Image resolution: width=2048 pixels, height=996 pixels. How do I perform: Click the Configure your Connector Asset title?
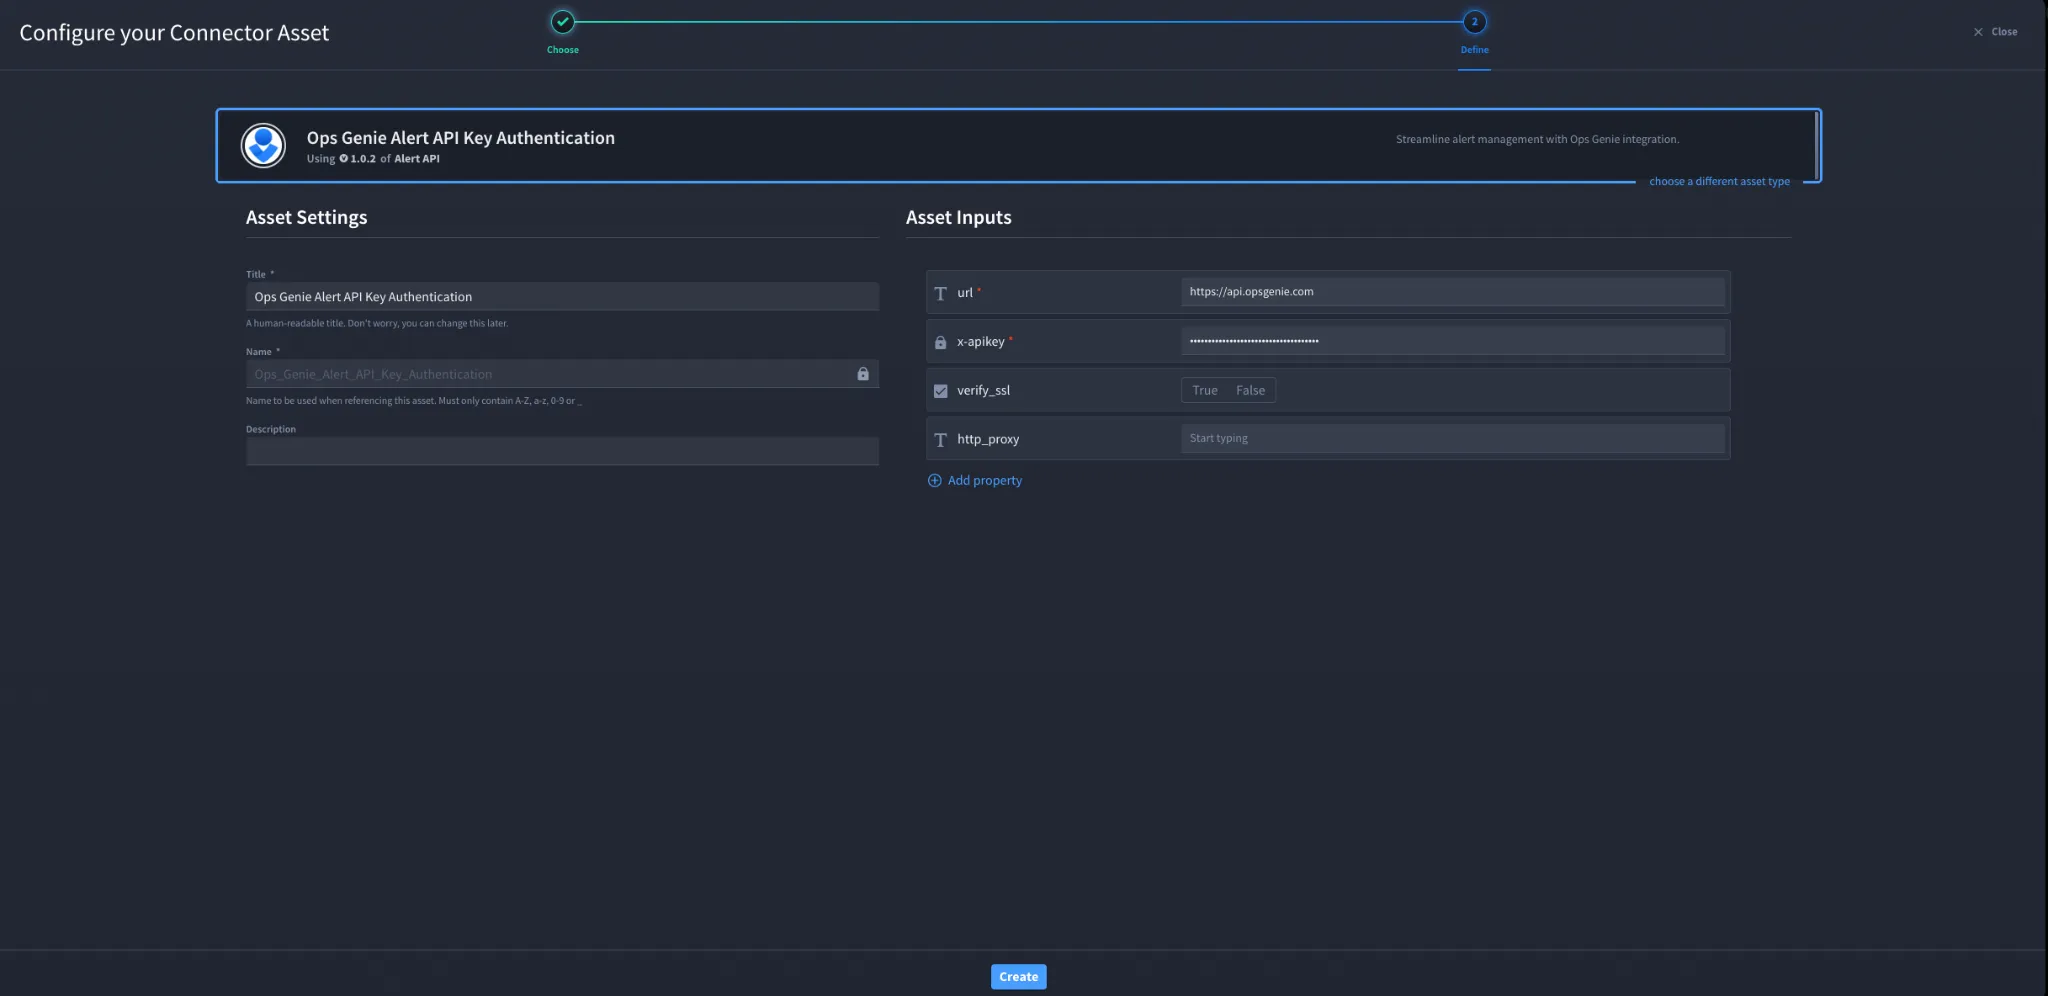click(174, 33)
